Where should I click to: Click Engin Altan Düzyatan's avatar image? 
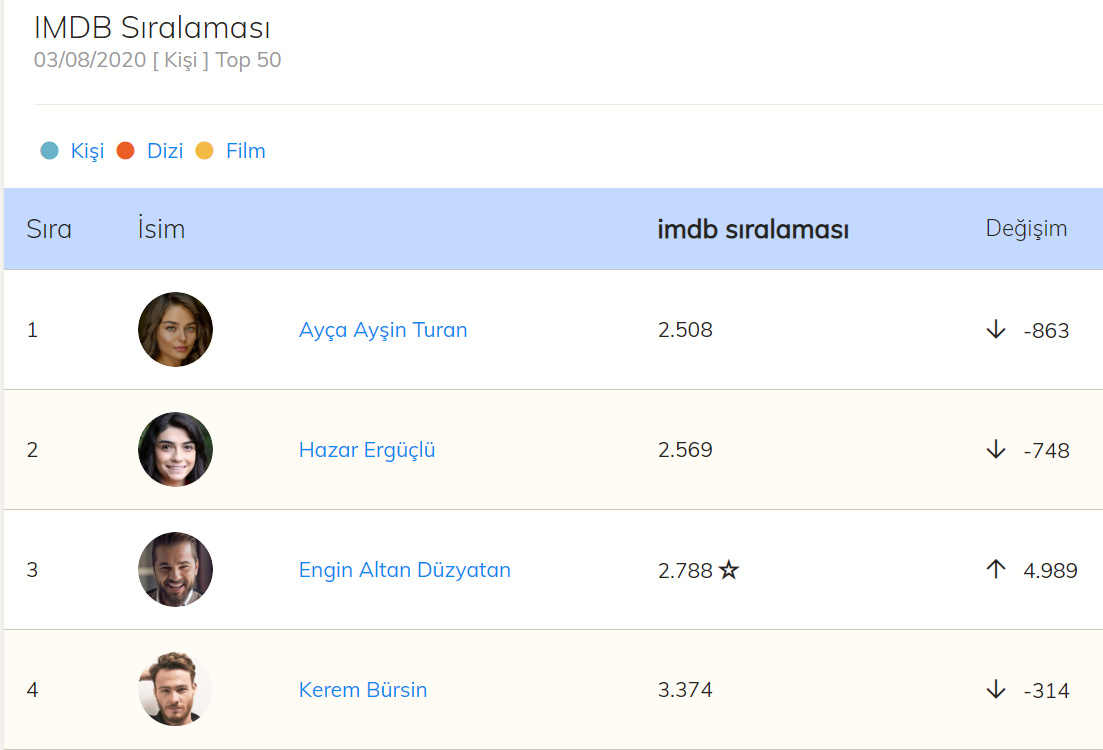tap(175, 570)
